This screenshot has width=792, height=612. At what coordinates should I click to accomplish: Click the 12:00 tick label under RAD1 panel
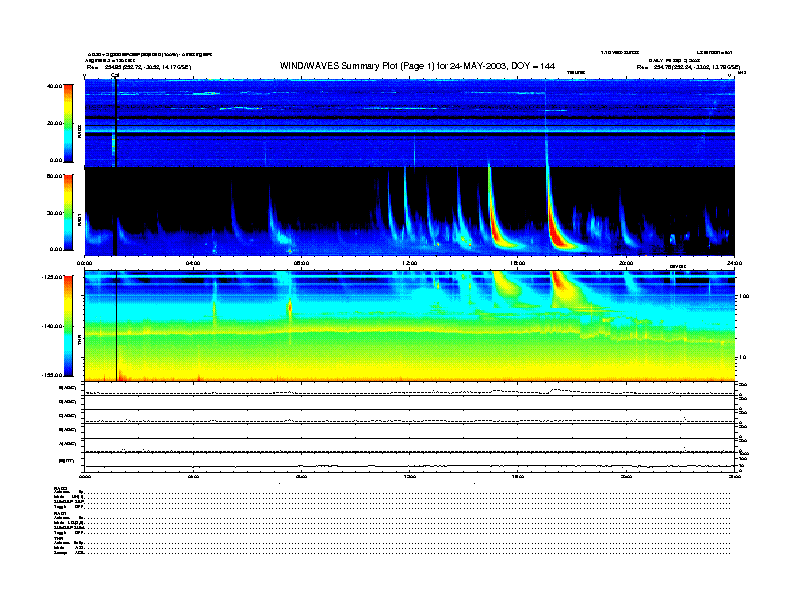[x=410, y=263]
